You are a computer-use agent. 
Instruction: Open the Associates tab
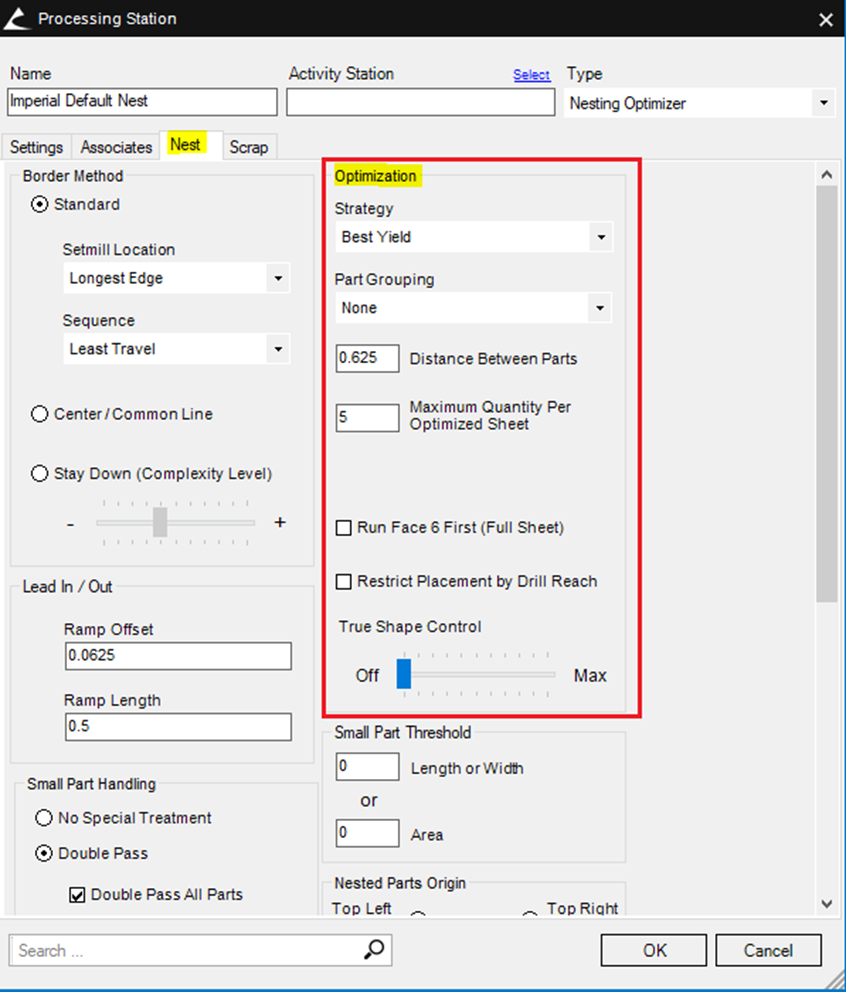(x=116, y=147)
